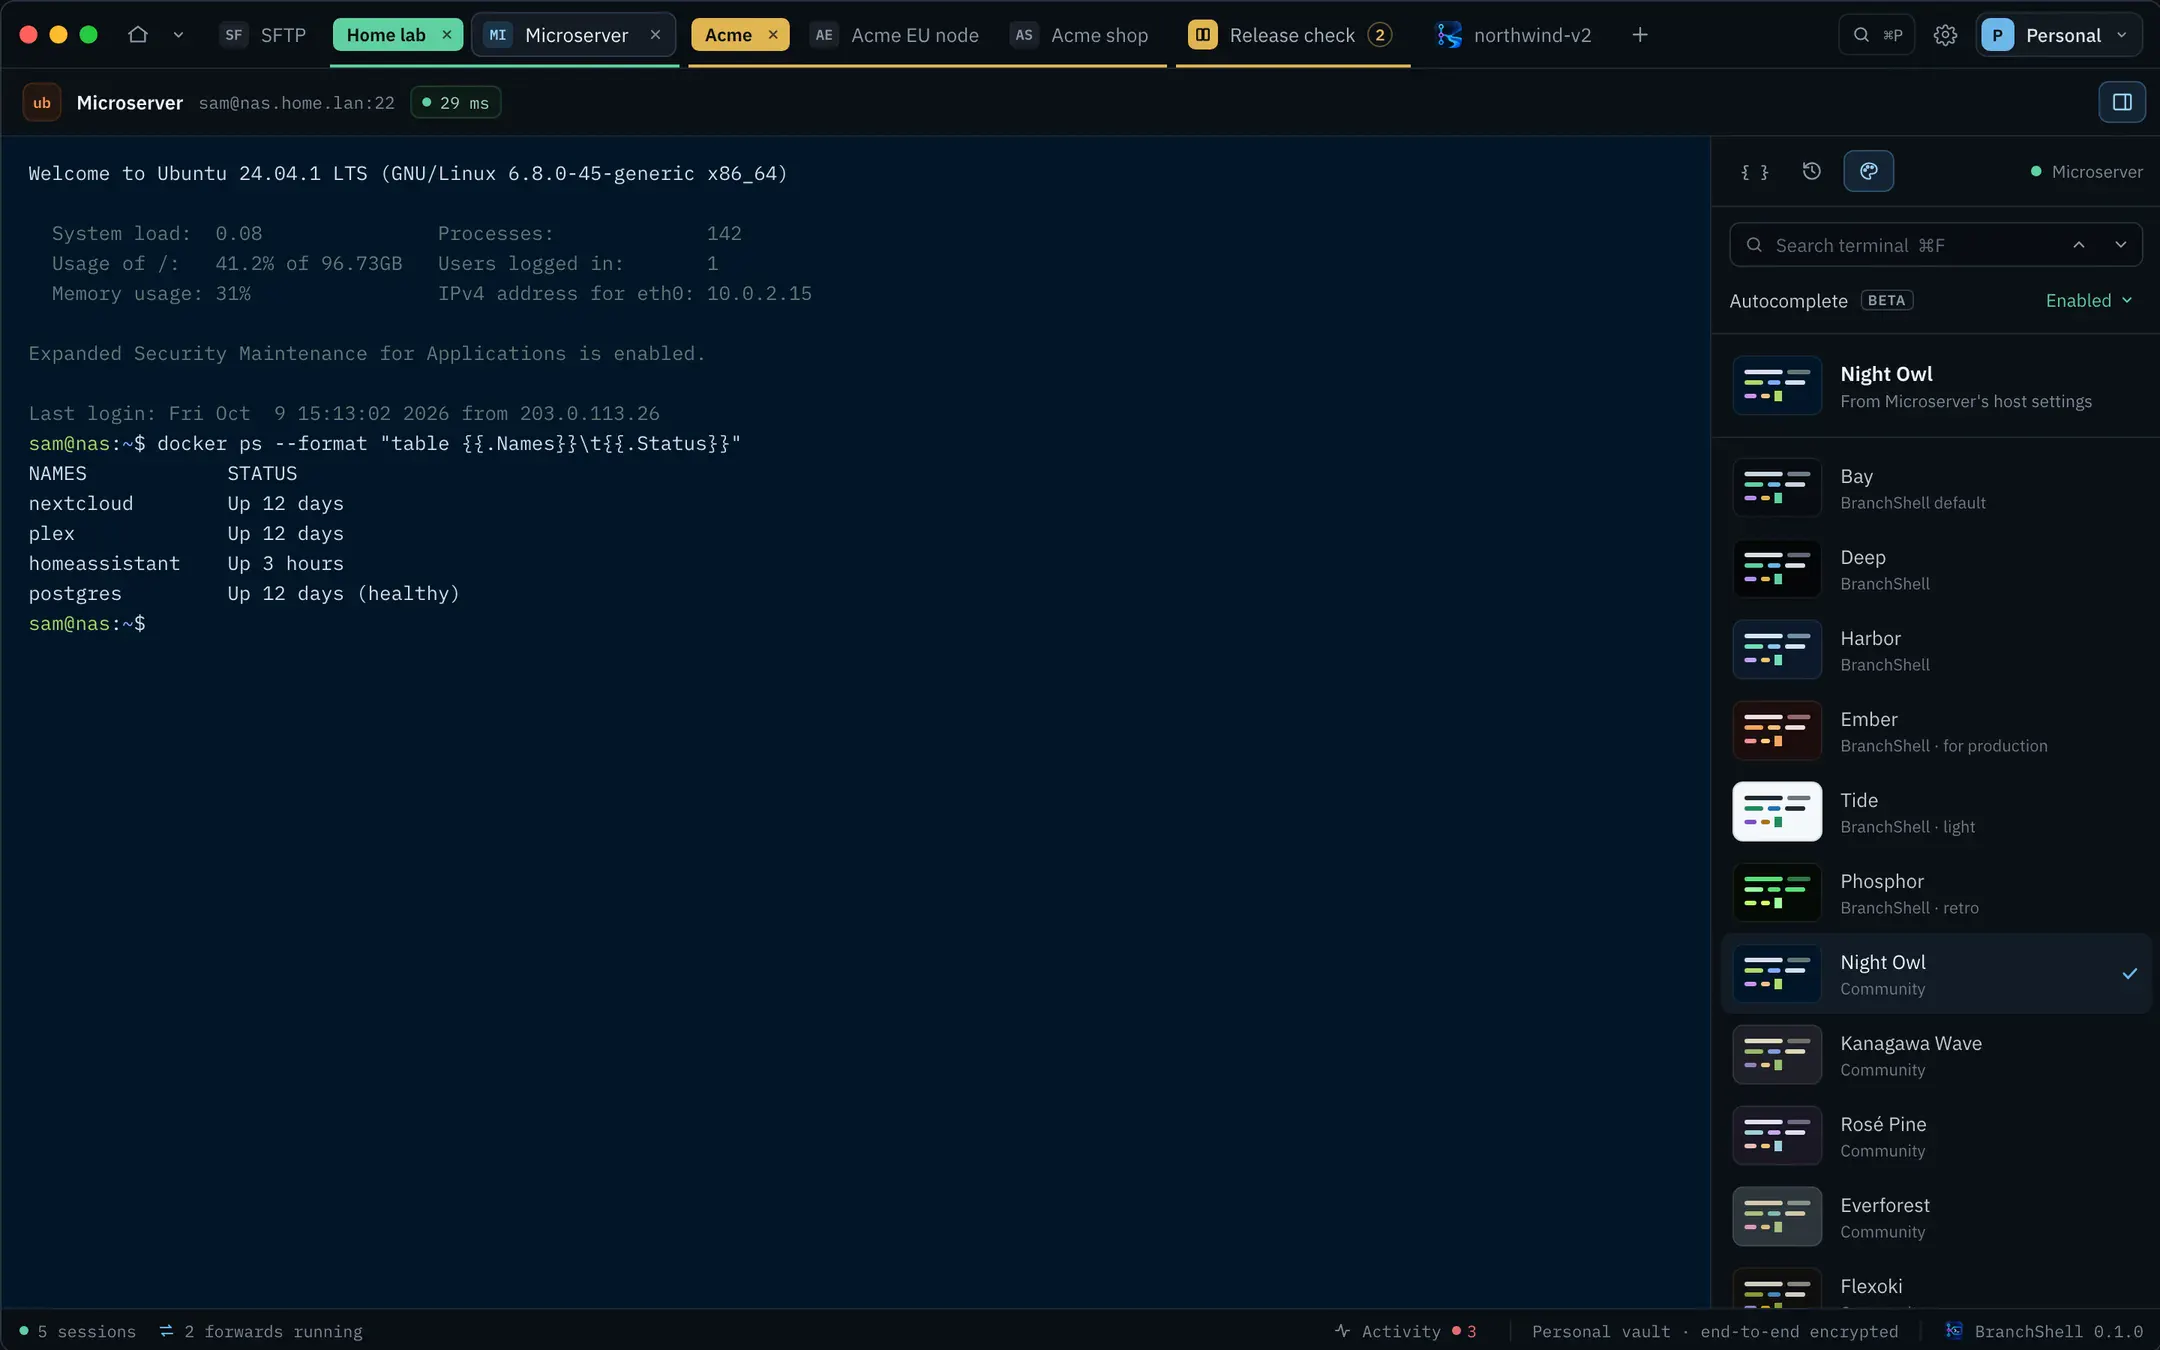Click the ub Ubuntu host icon

coord(42,102)
